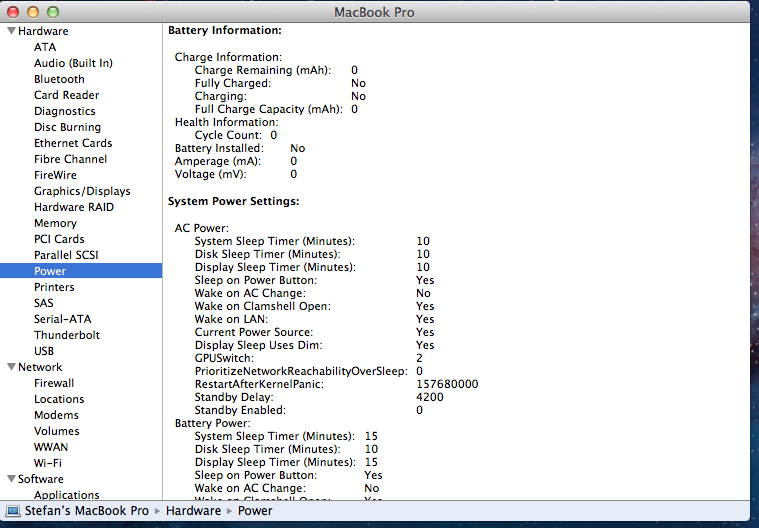Click the PrioritizeNetworkReachabilityOverSleep label
Screen dimensions: 759x528
pyautogui.click(x=301, y=371)
